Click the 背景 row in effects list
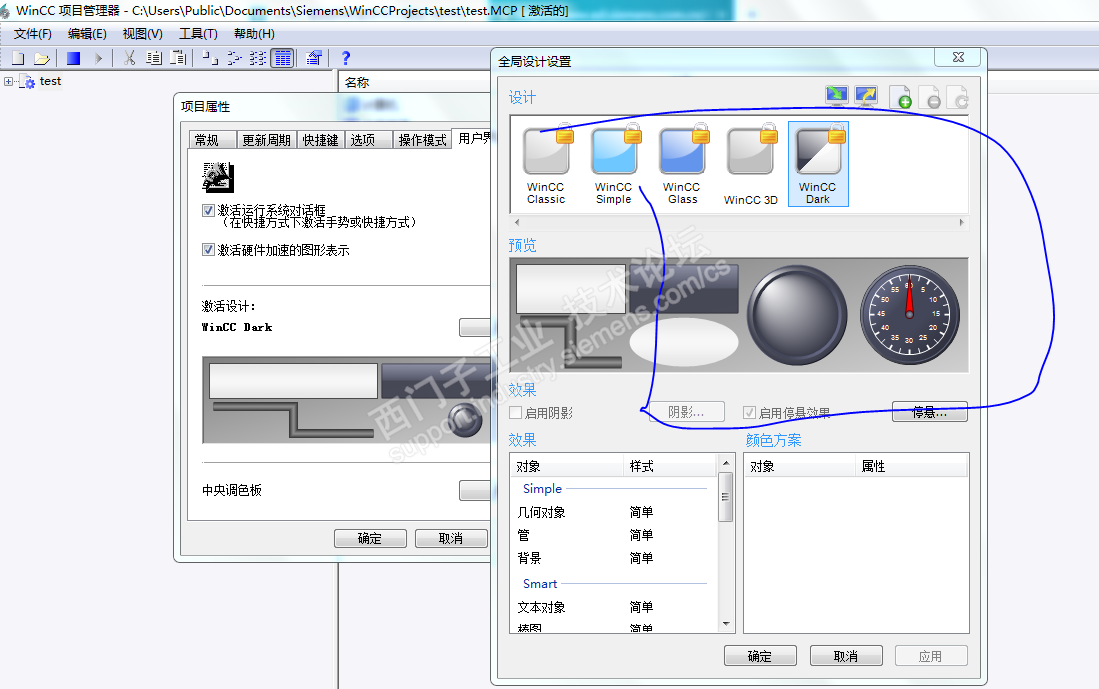 pos(613,558)
